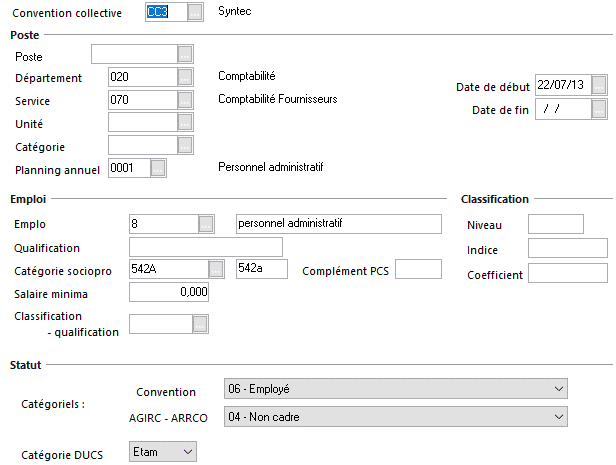Open Planning annuel lookup button

tap(158, 168)
